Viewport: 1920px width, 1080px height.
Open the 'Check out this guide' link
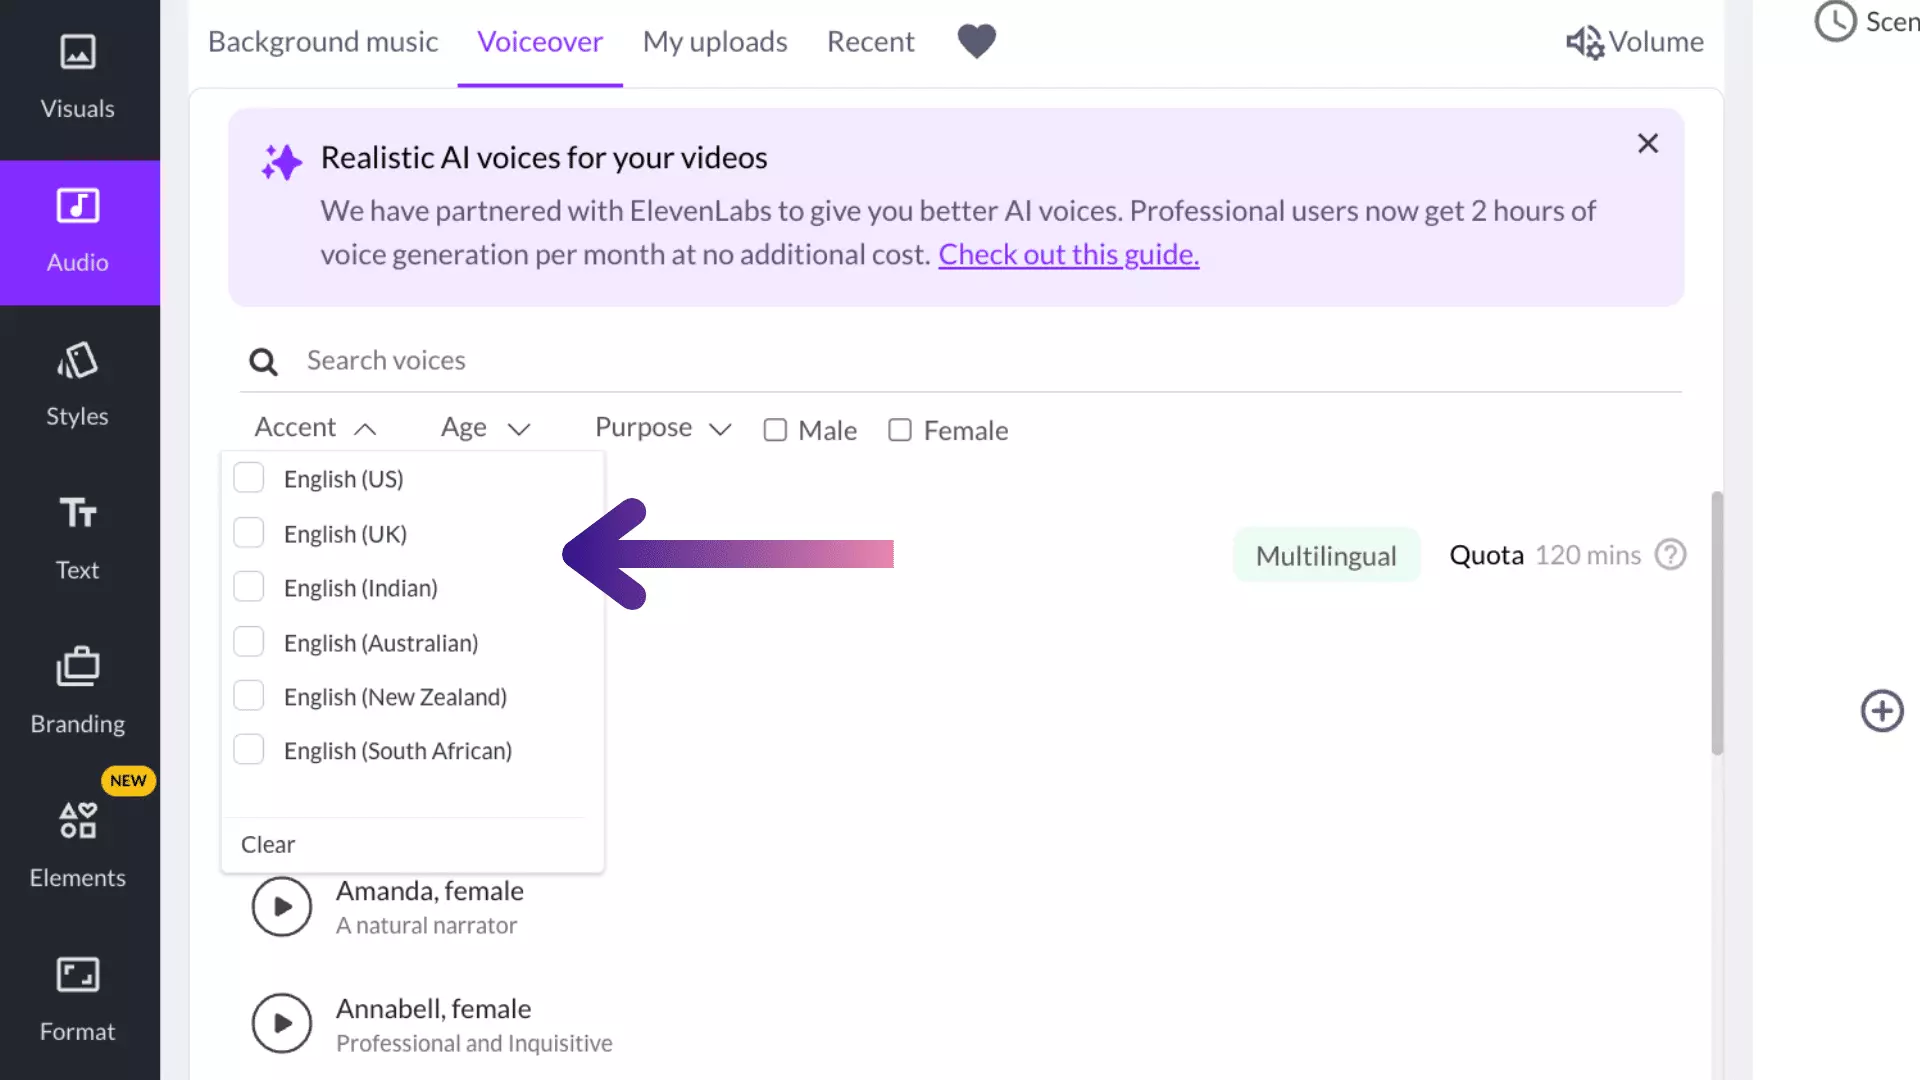tap(1068, 255)
